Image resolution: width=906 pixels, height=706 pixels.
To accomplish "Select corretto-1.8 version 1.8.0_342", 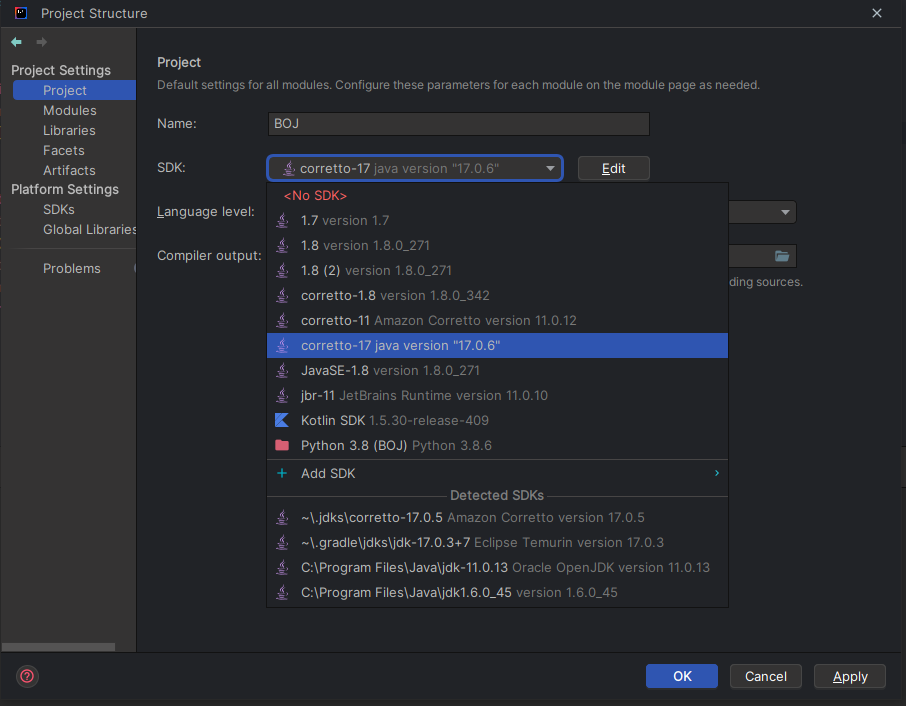I will click(x=497, y=295).
